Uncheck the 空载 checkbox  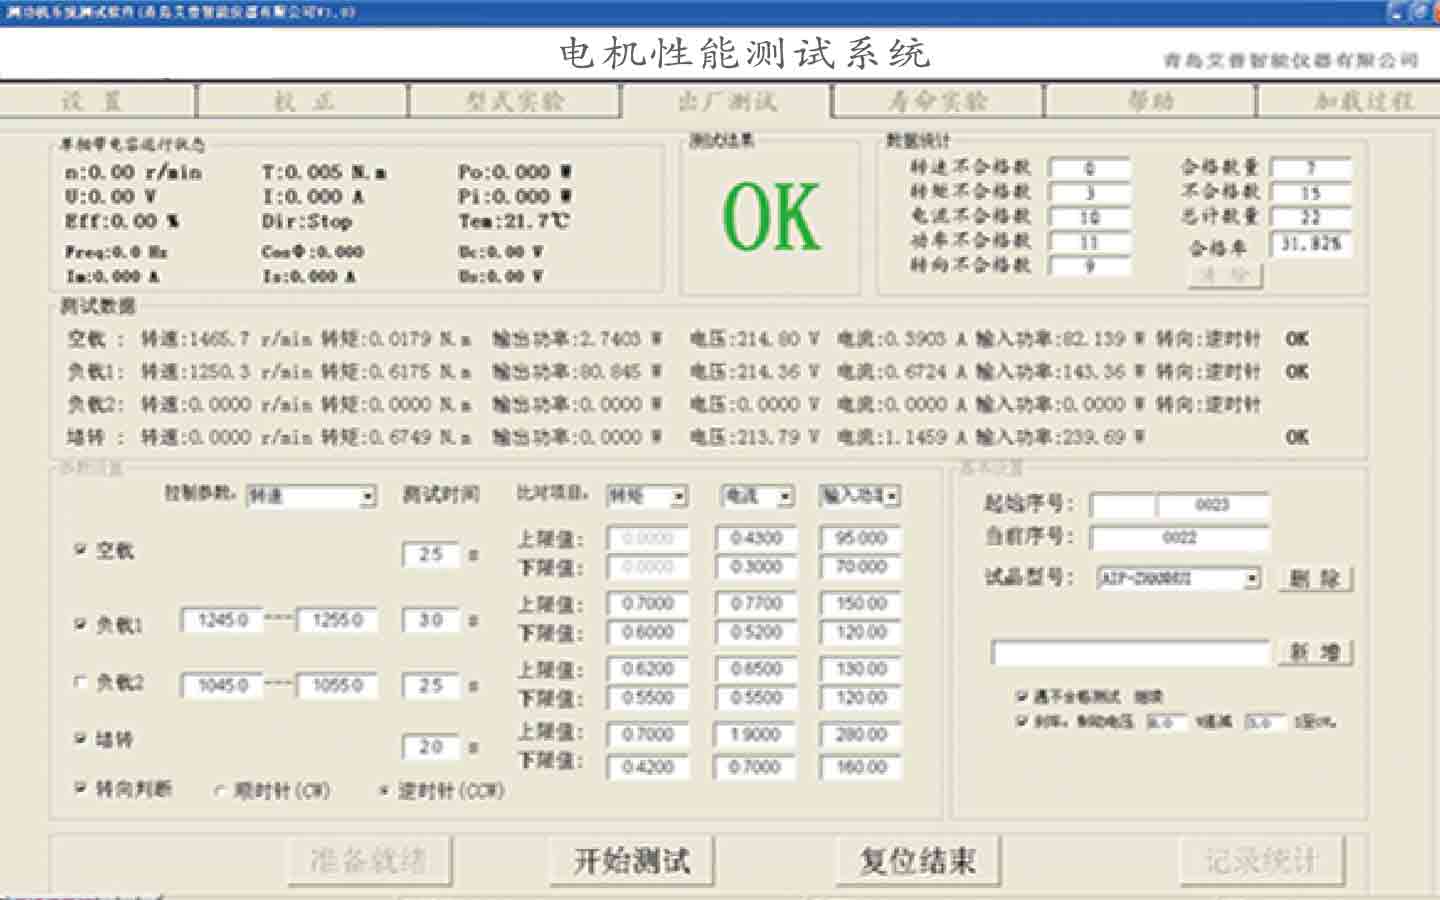pyautogui.click(x=79, y=550)
